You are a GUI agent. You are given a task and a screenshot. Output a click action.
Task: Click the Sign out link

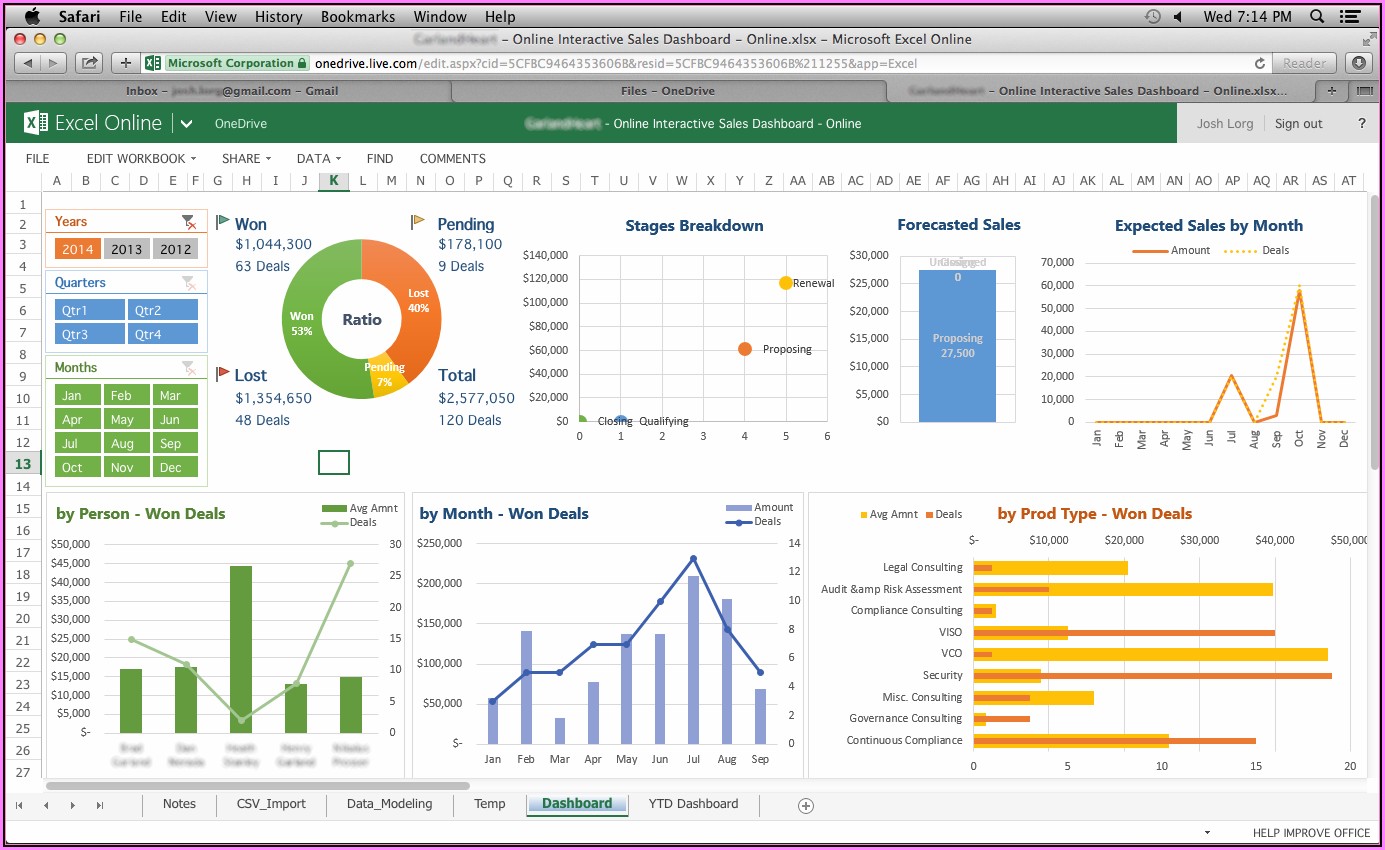click(1298, 123)
